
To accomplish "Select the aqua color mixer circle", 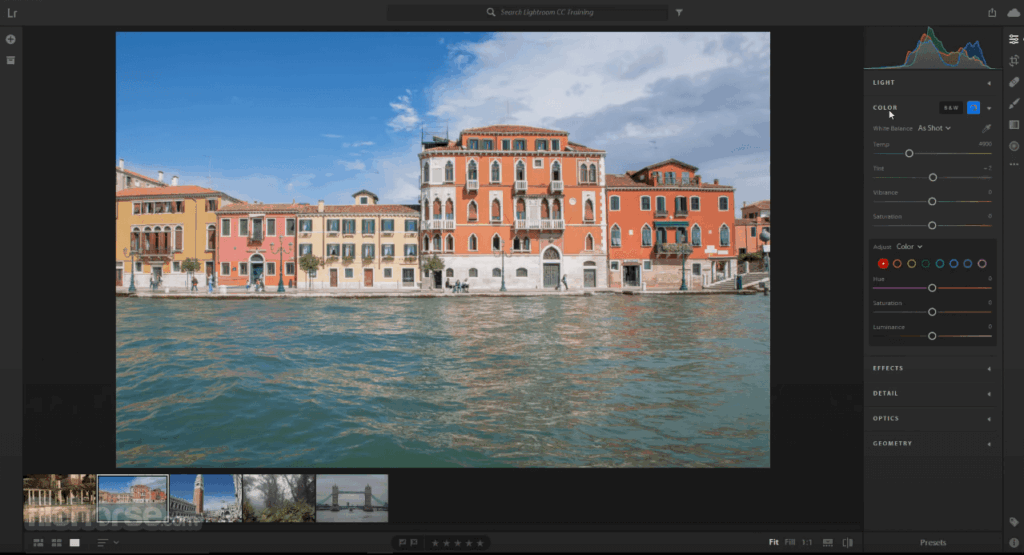I will (x=940, y=264).
